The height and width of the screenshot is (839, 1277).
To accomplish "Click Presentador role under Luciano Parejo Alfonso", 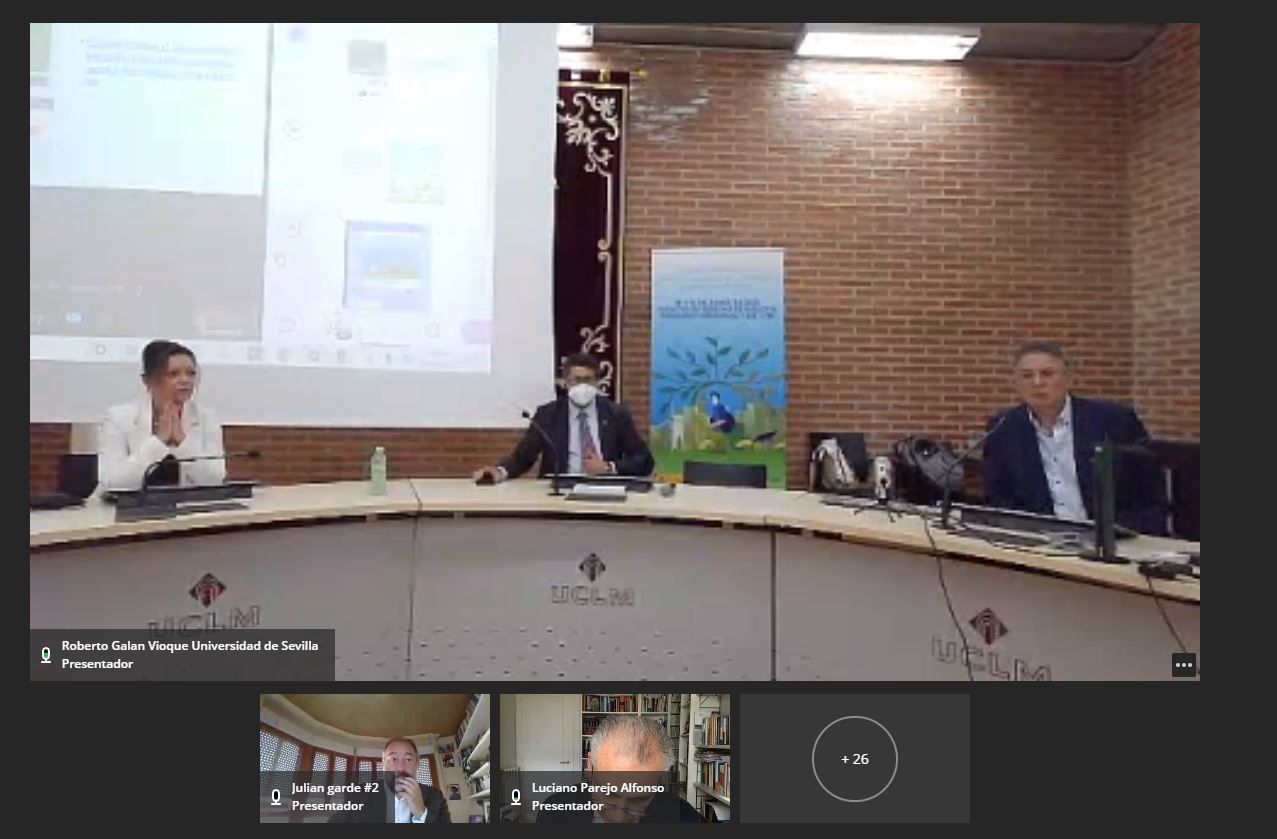I will pos(567,806).
